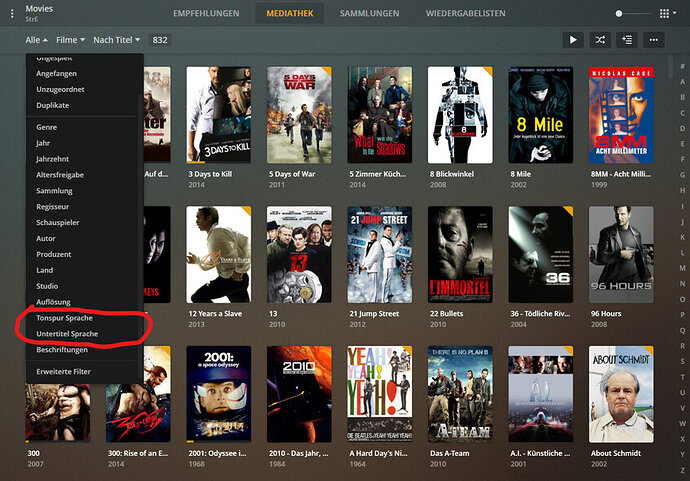Viewport: 690px width, 481px height.
Task: Jump to letter S in alphabet index
Action: tap(683, 361)
